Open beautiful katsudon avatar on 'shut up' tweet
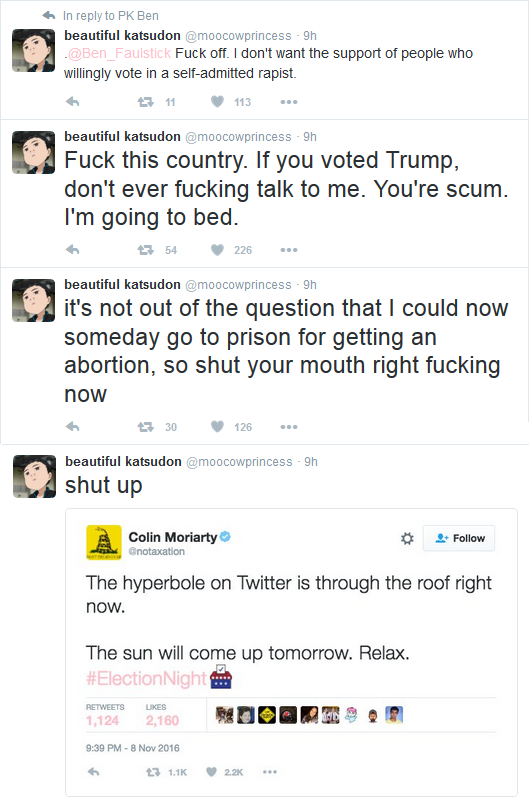This screenshot has width=529, height=807. click(x=34, y=476)
